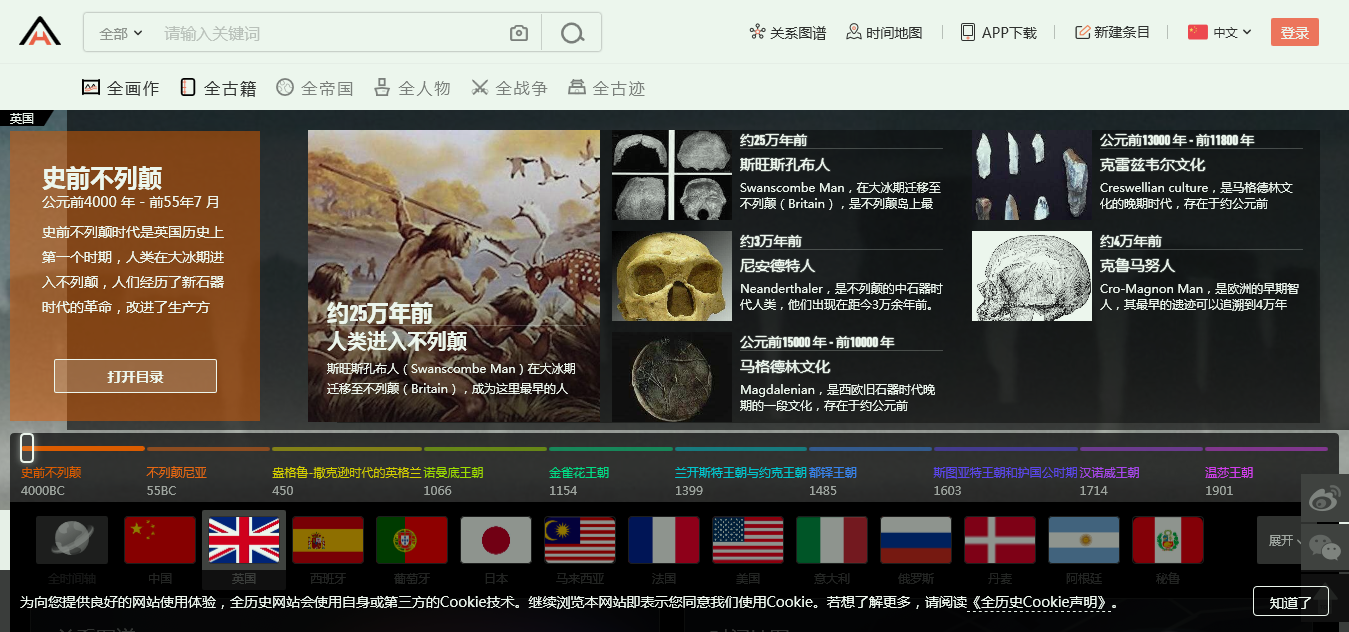Select the Portugal flag icon
Screen dimensions: 1349x632
pyautogui.click(x=412, y=540)
